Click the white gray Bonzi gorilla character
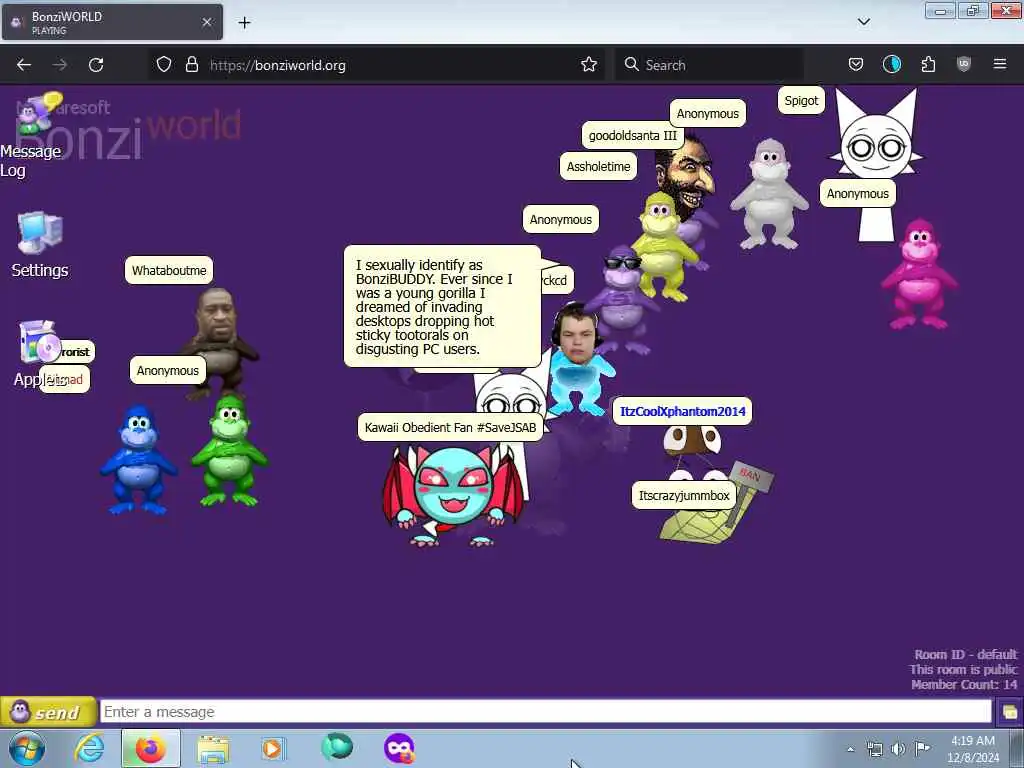Screen dimensions: 1024x768 click(769, 194)
